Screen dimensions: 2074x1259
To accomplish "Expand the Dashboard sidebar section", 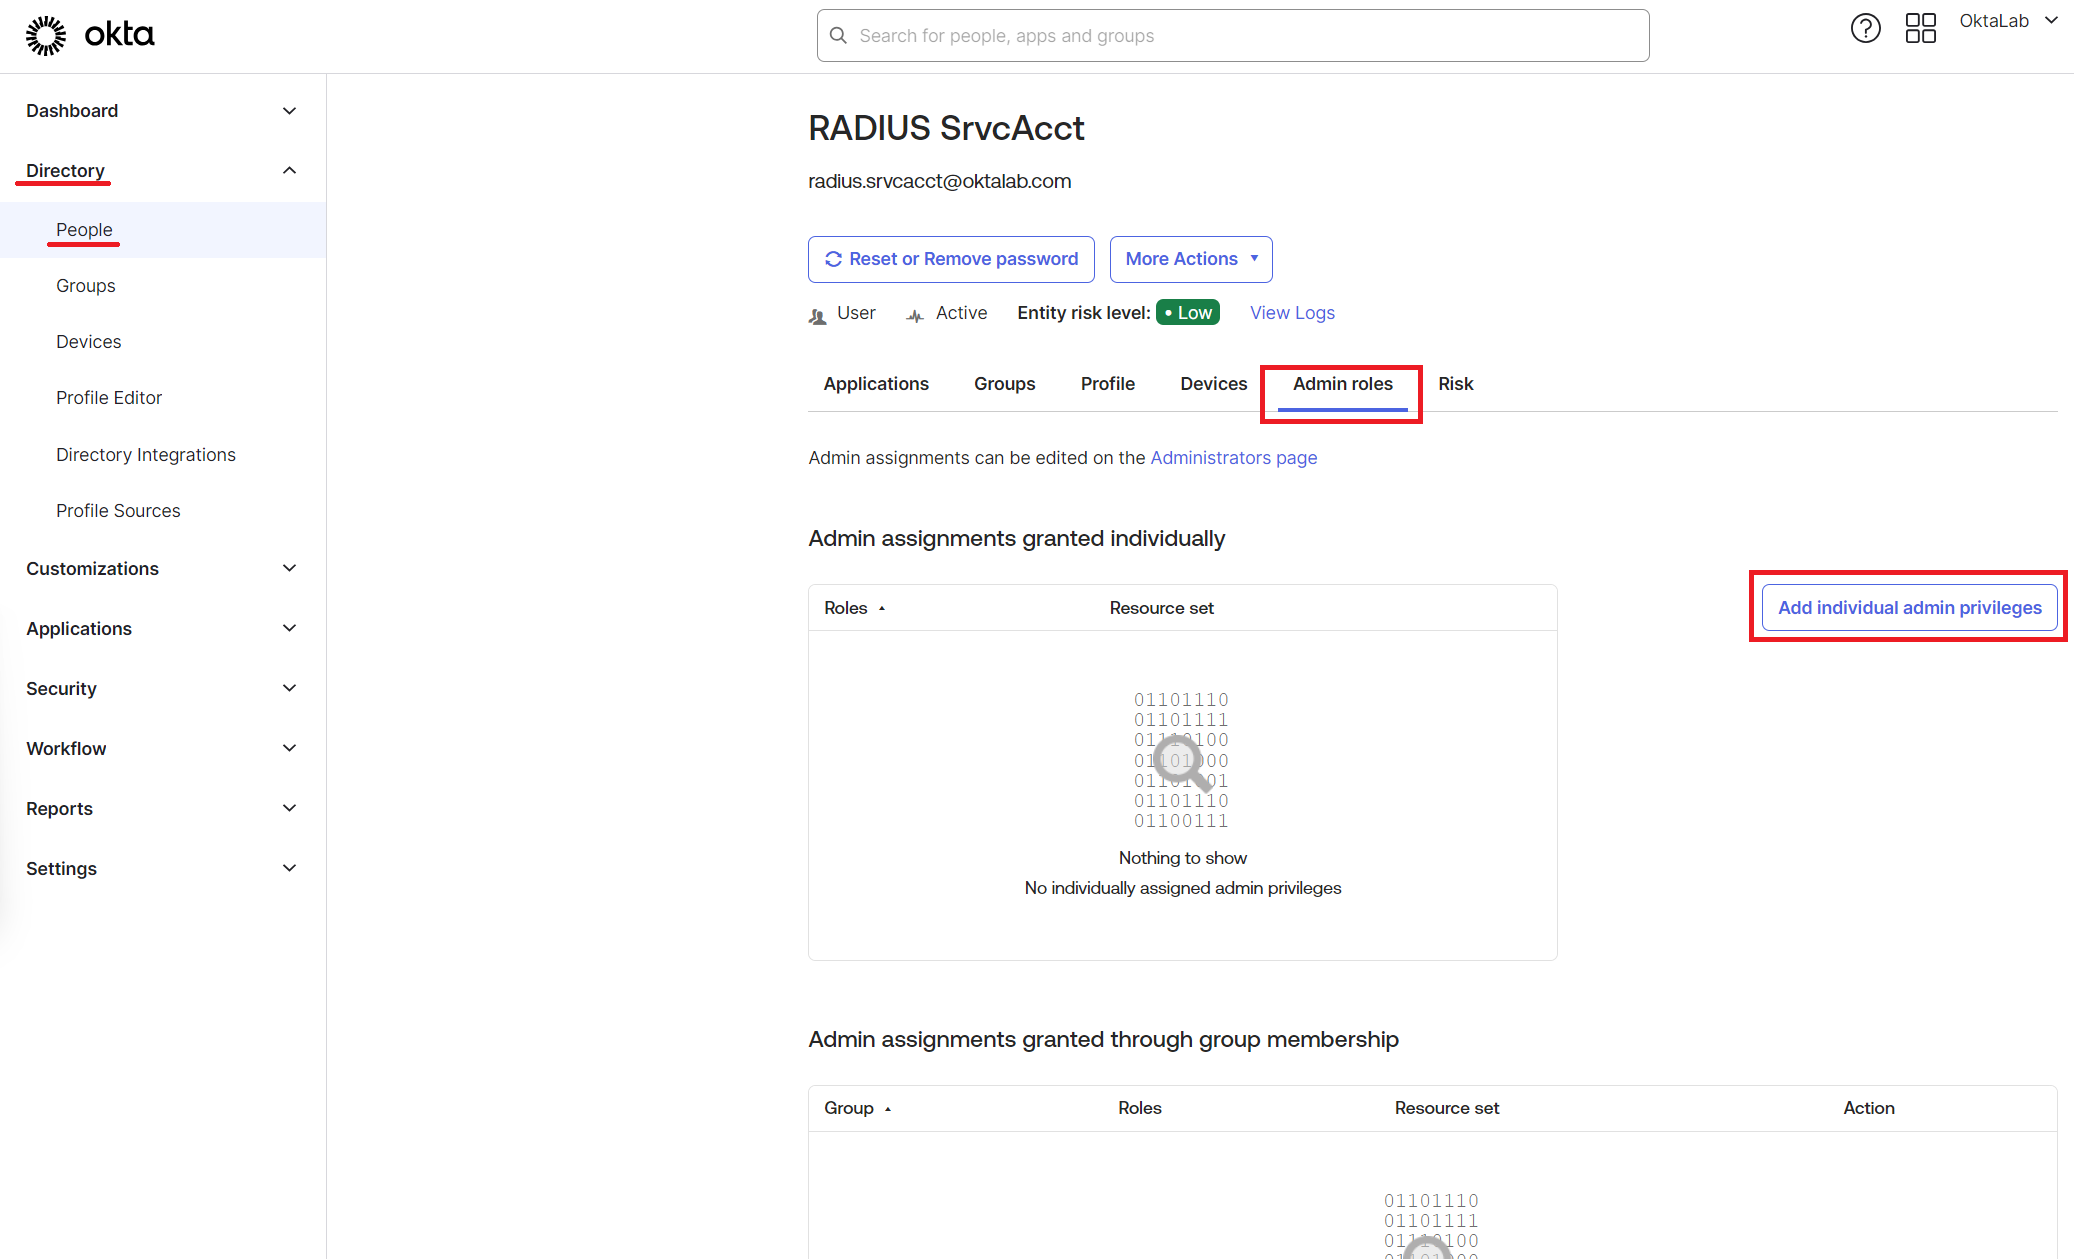I will pyautogui.click(x=289, y=111).
